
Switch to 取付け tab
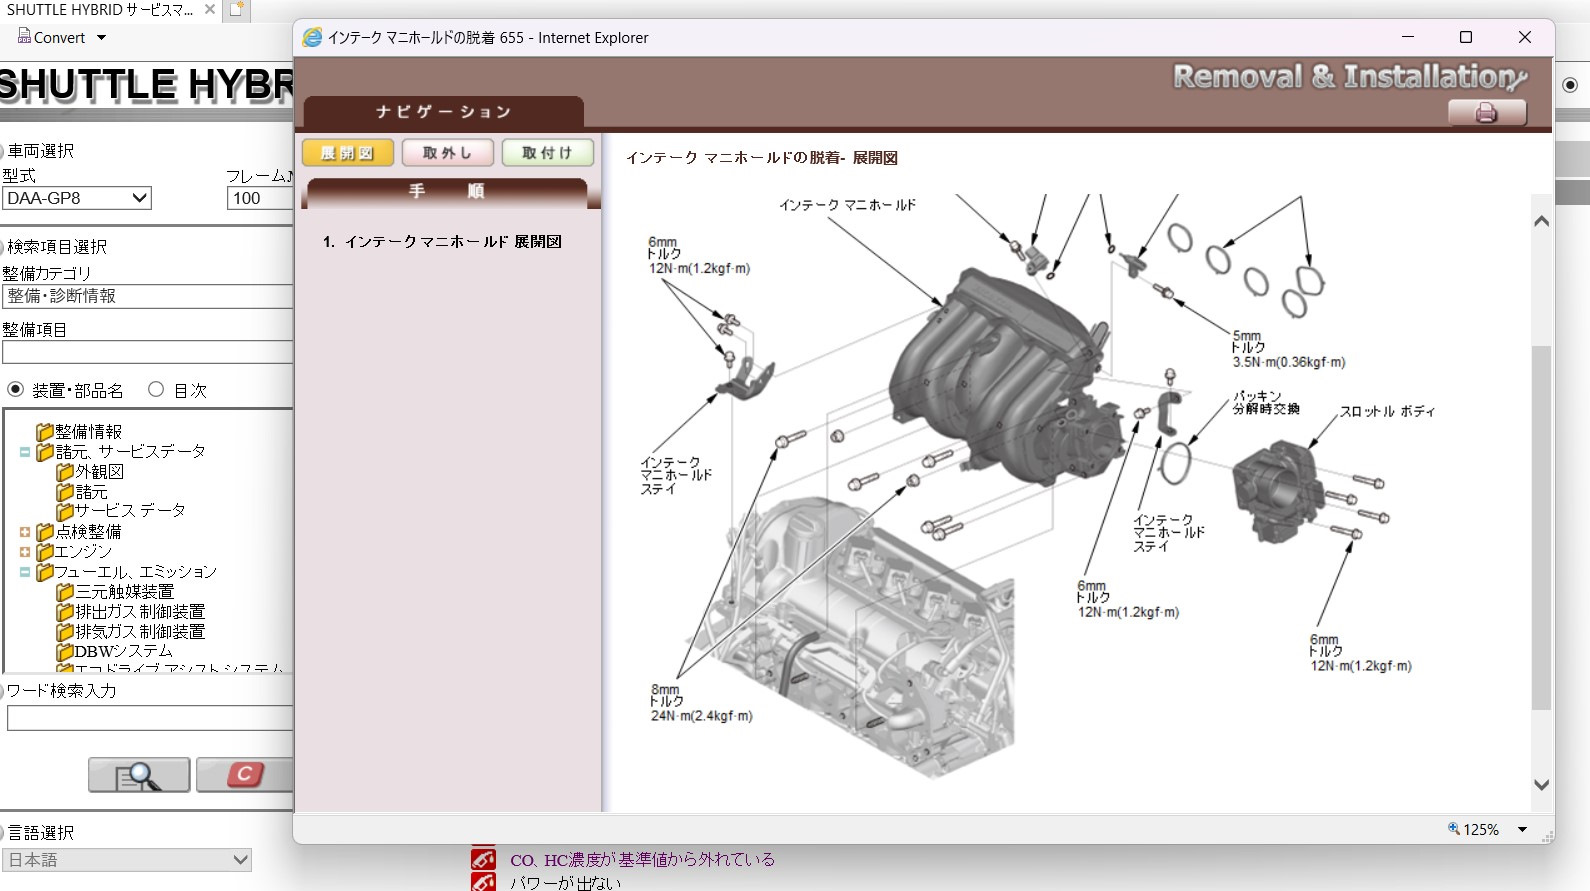point(547,153)
